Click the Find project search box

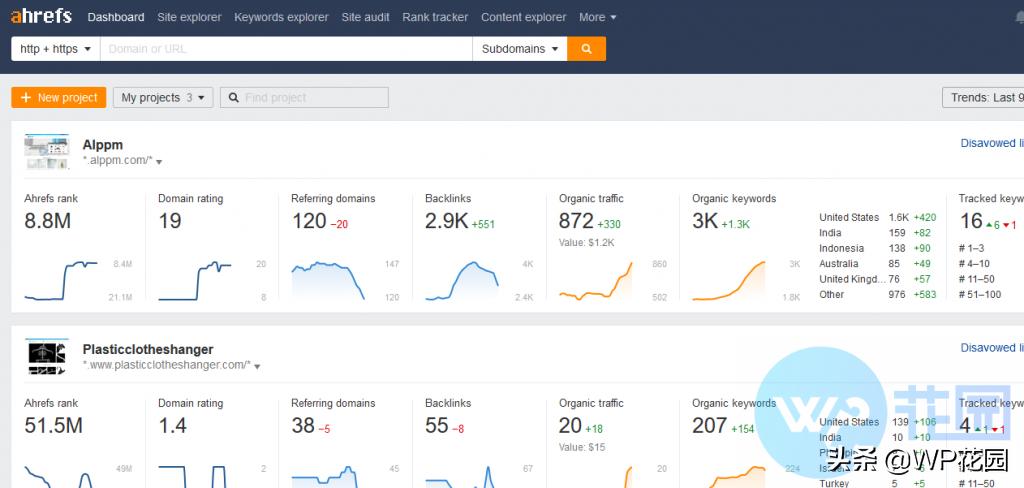click(x=304, y=98)
